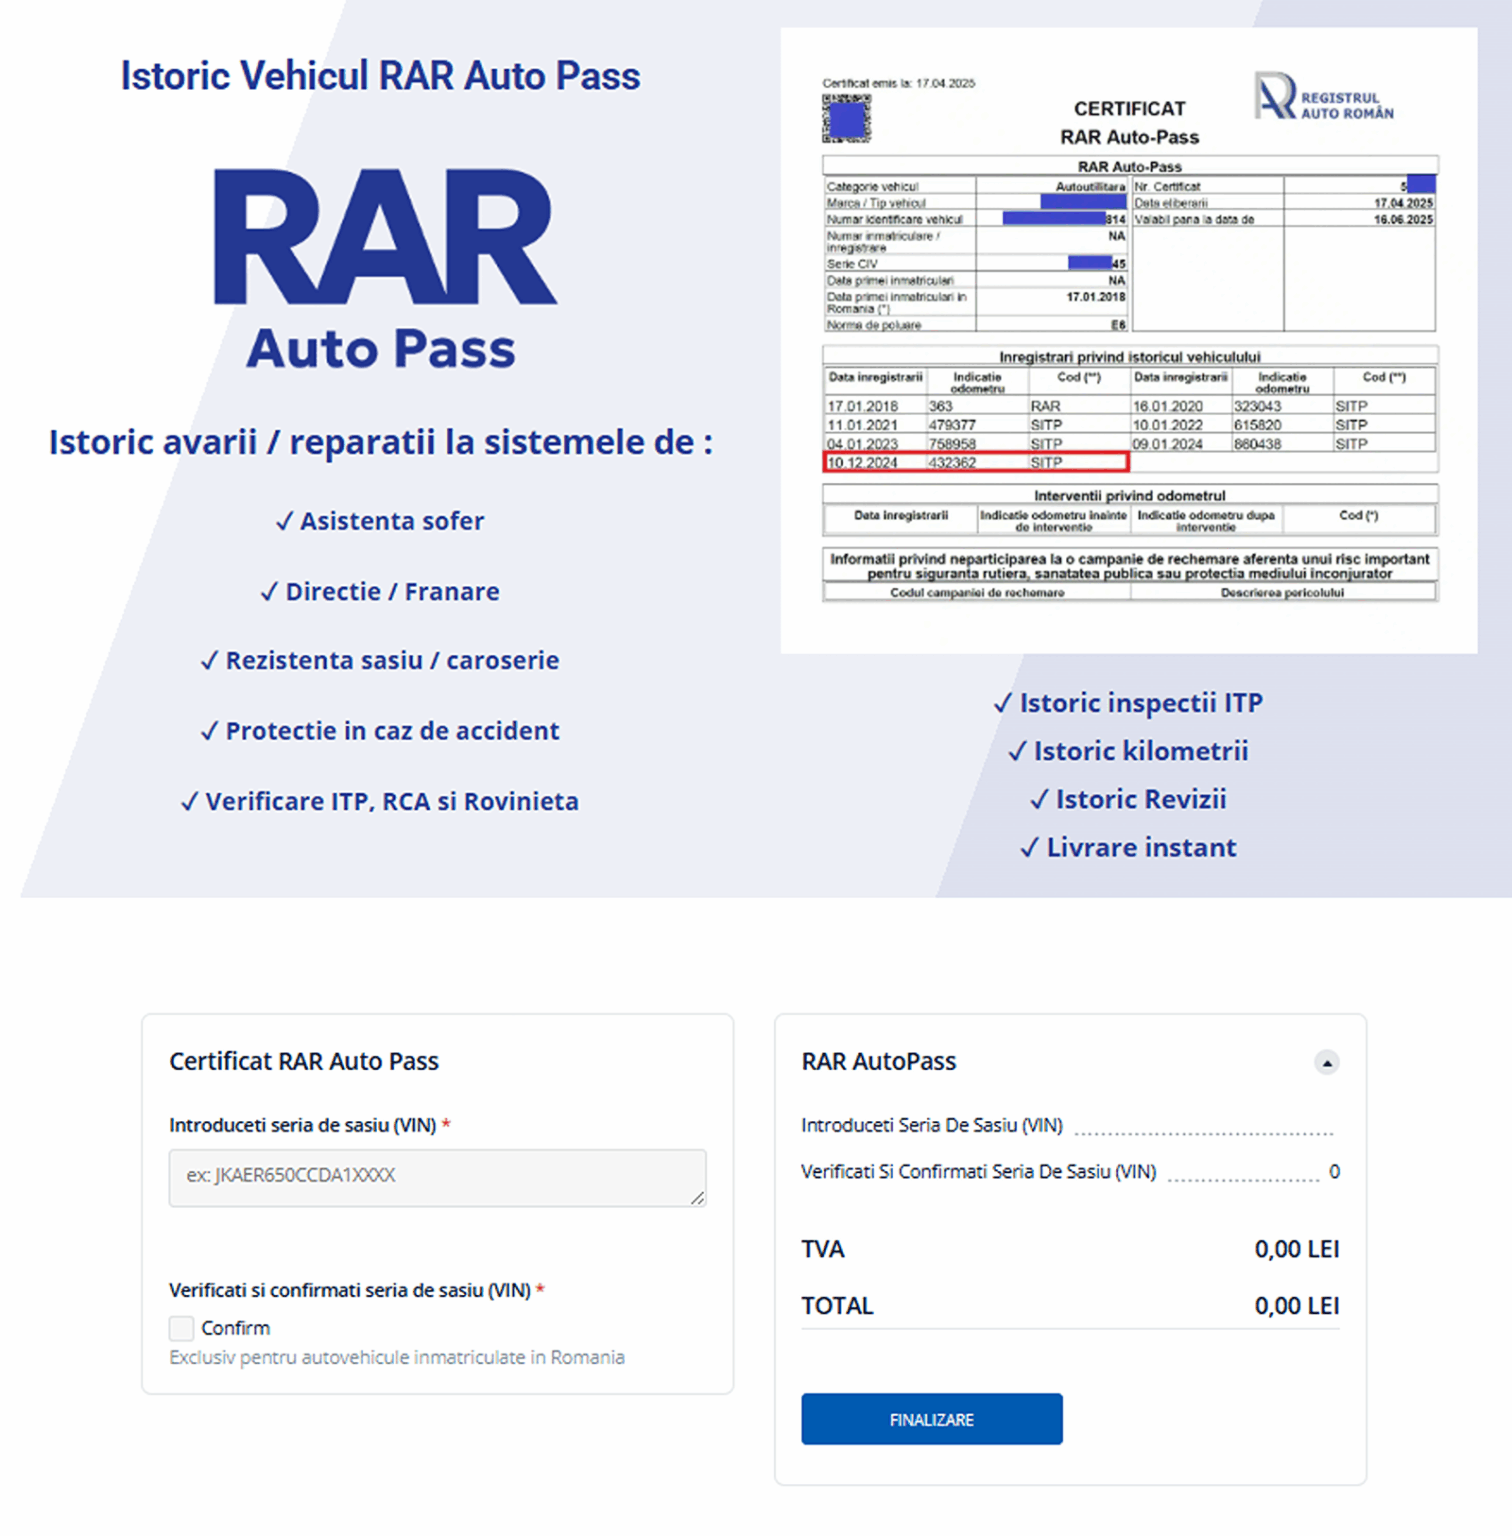
Task: Collapse the RAR AutoPass summary panel
Action: [1327, 1062]
